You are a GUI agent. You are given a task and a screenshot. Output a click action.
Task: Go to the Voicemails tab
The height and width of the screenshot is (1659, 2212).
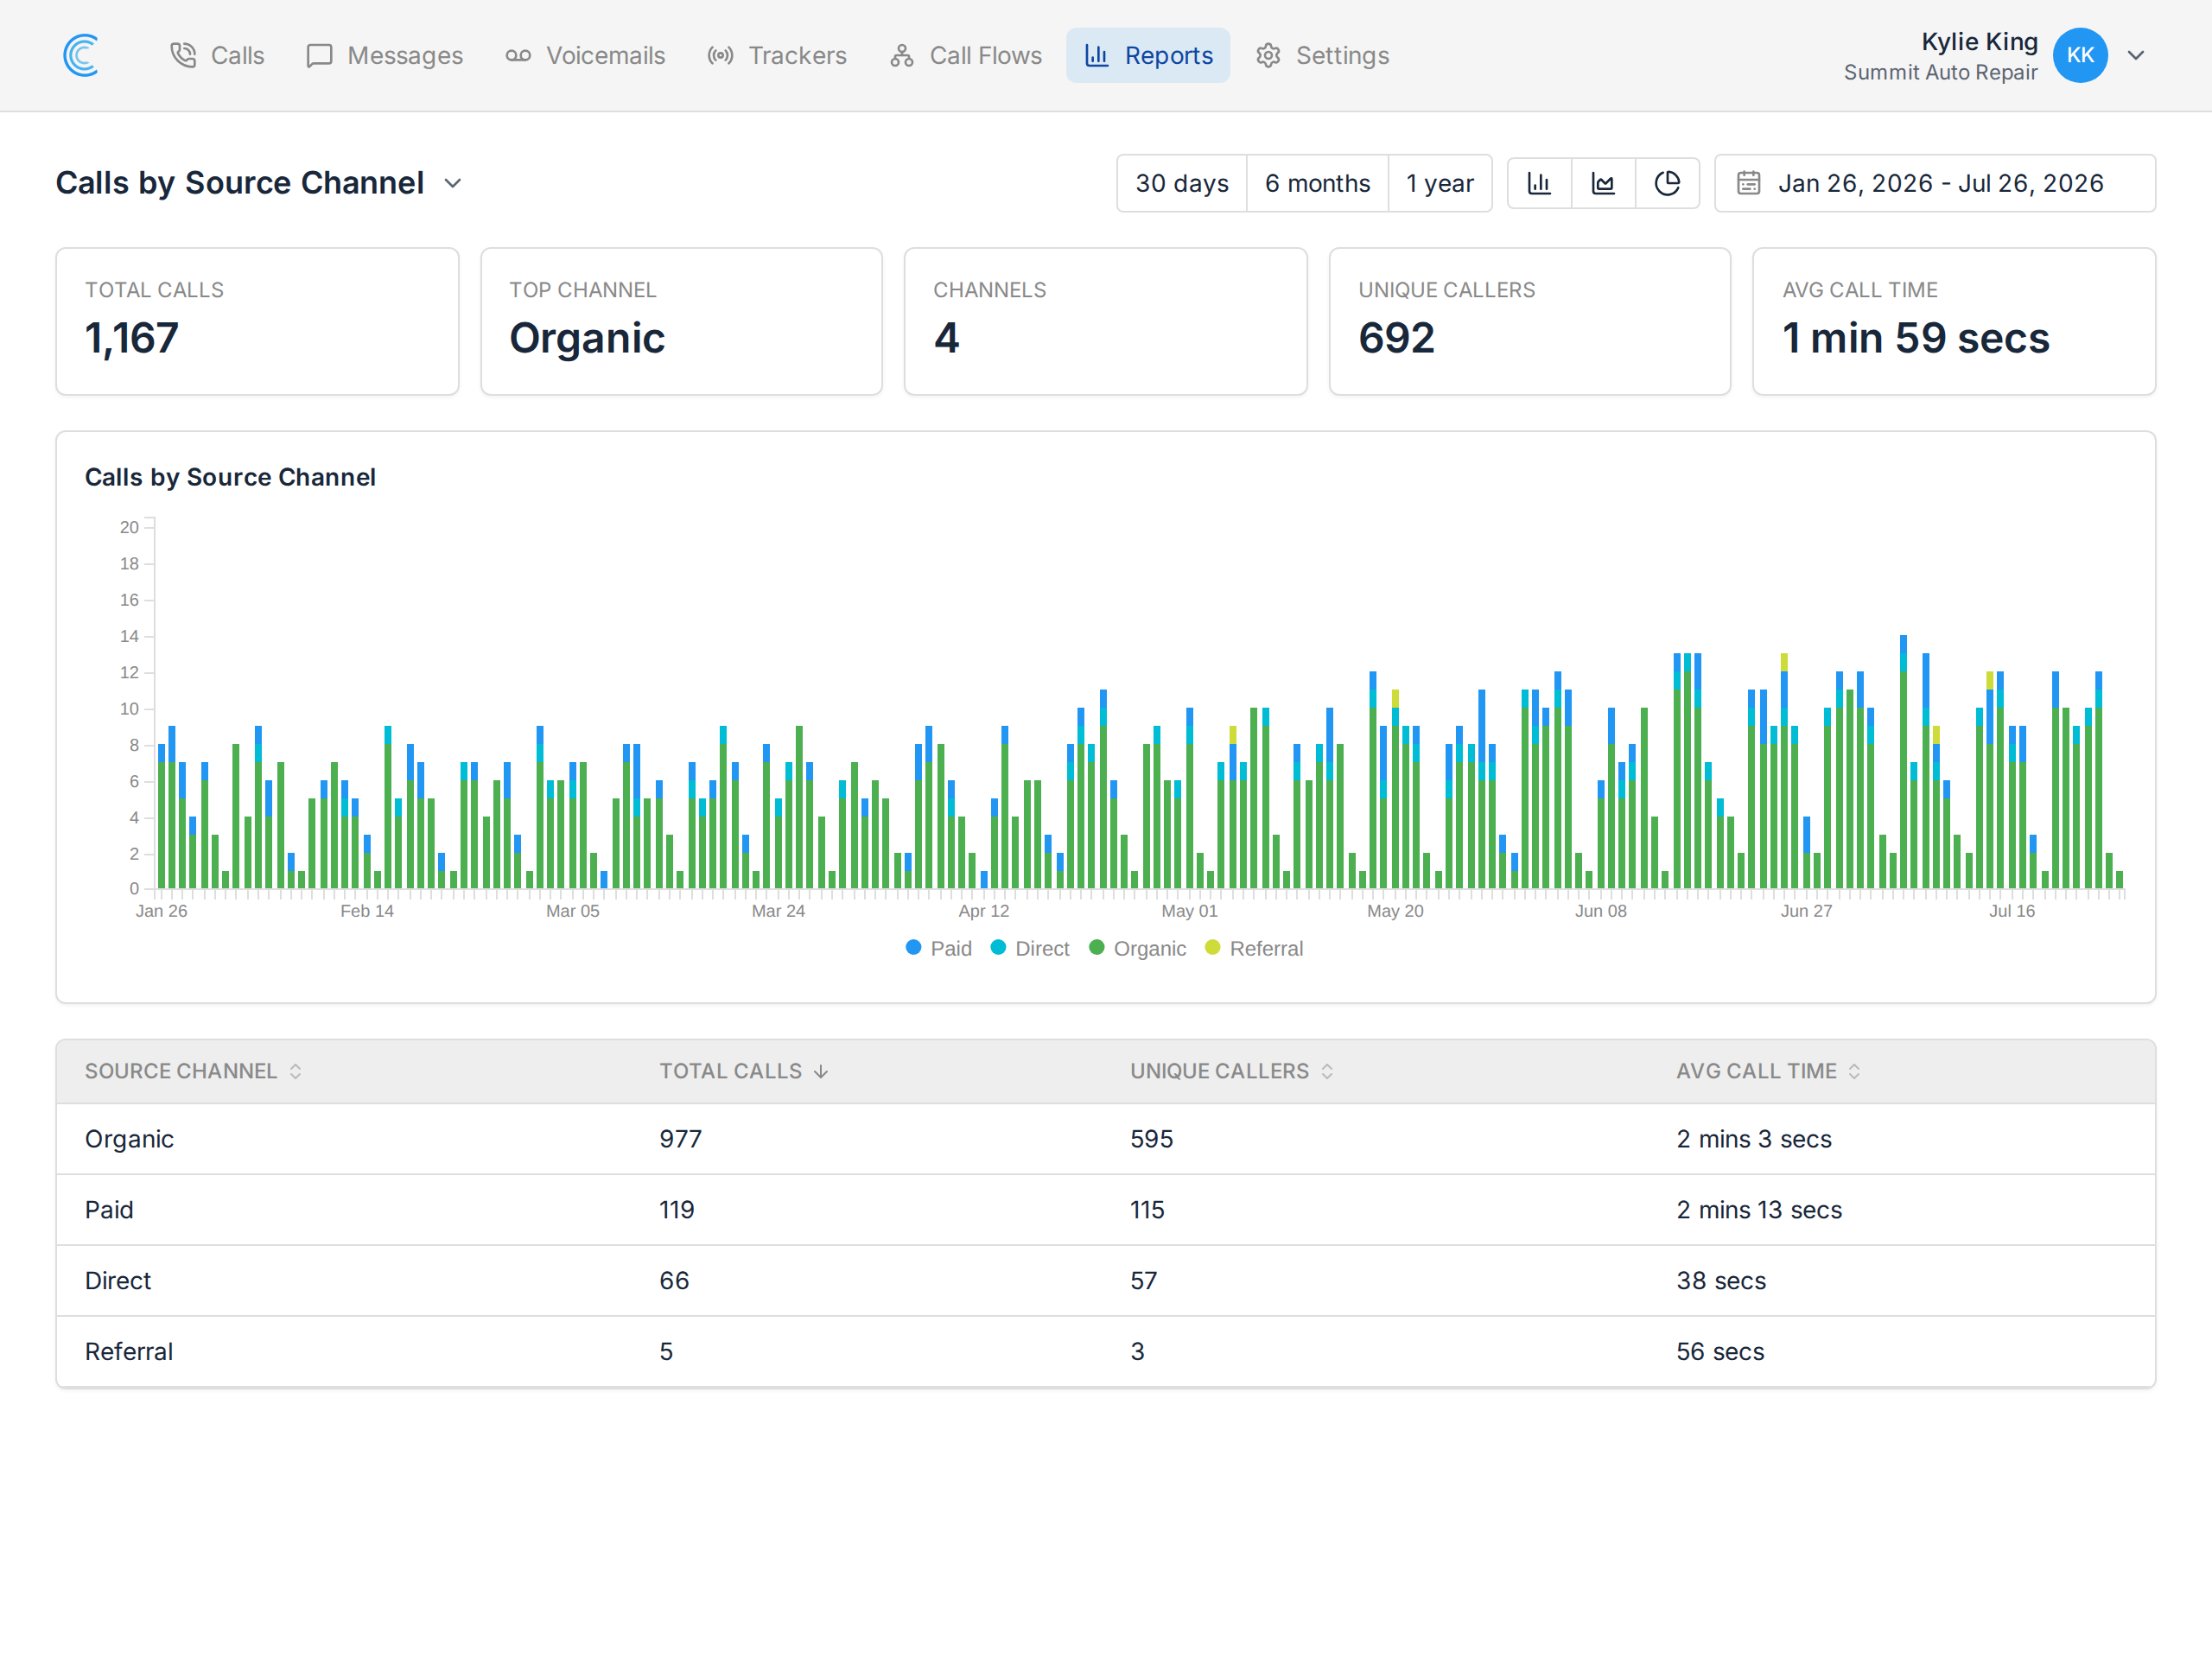point(585,55)
